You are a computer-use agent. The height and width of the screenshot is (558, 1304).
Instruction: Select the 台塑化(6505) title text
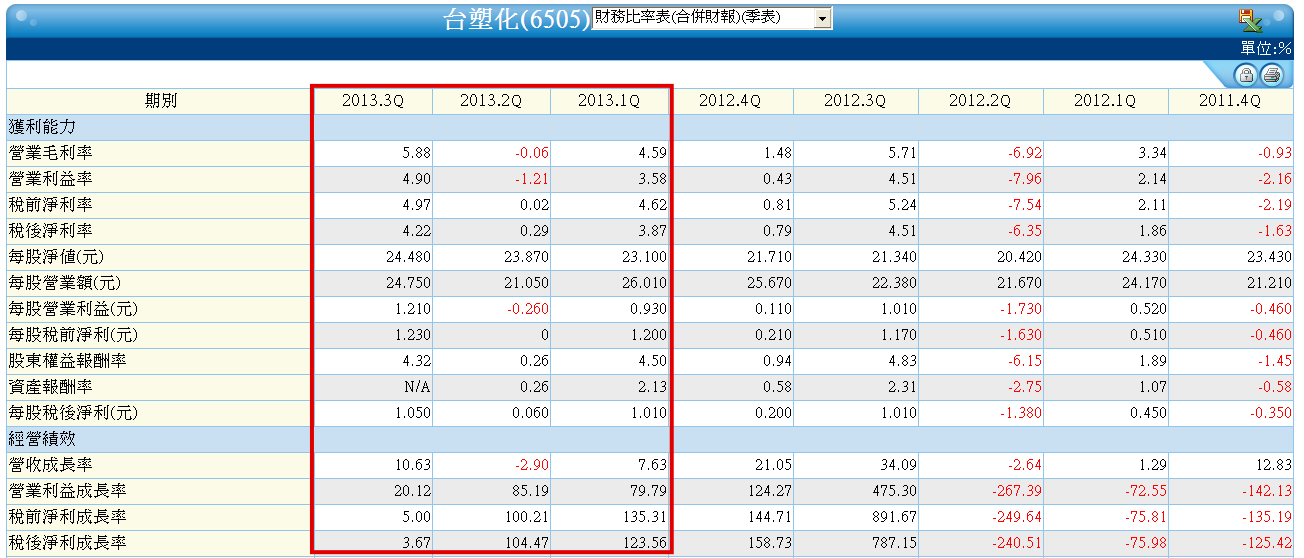(x=517, y=20)
